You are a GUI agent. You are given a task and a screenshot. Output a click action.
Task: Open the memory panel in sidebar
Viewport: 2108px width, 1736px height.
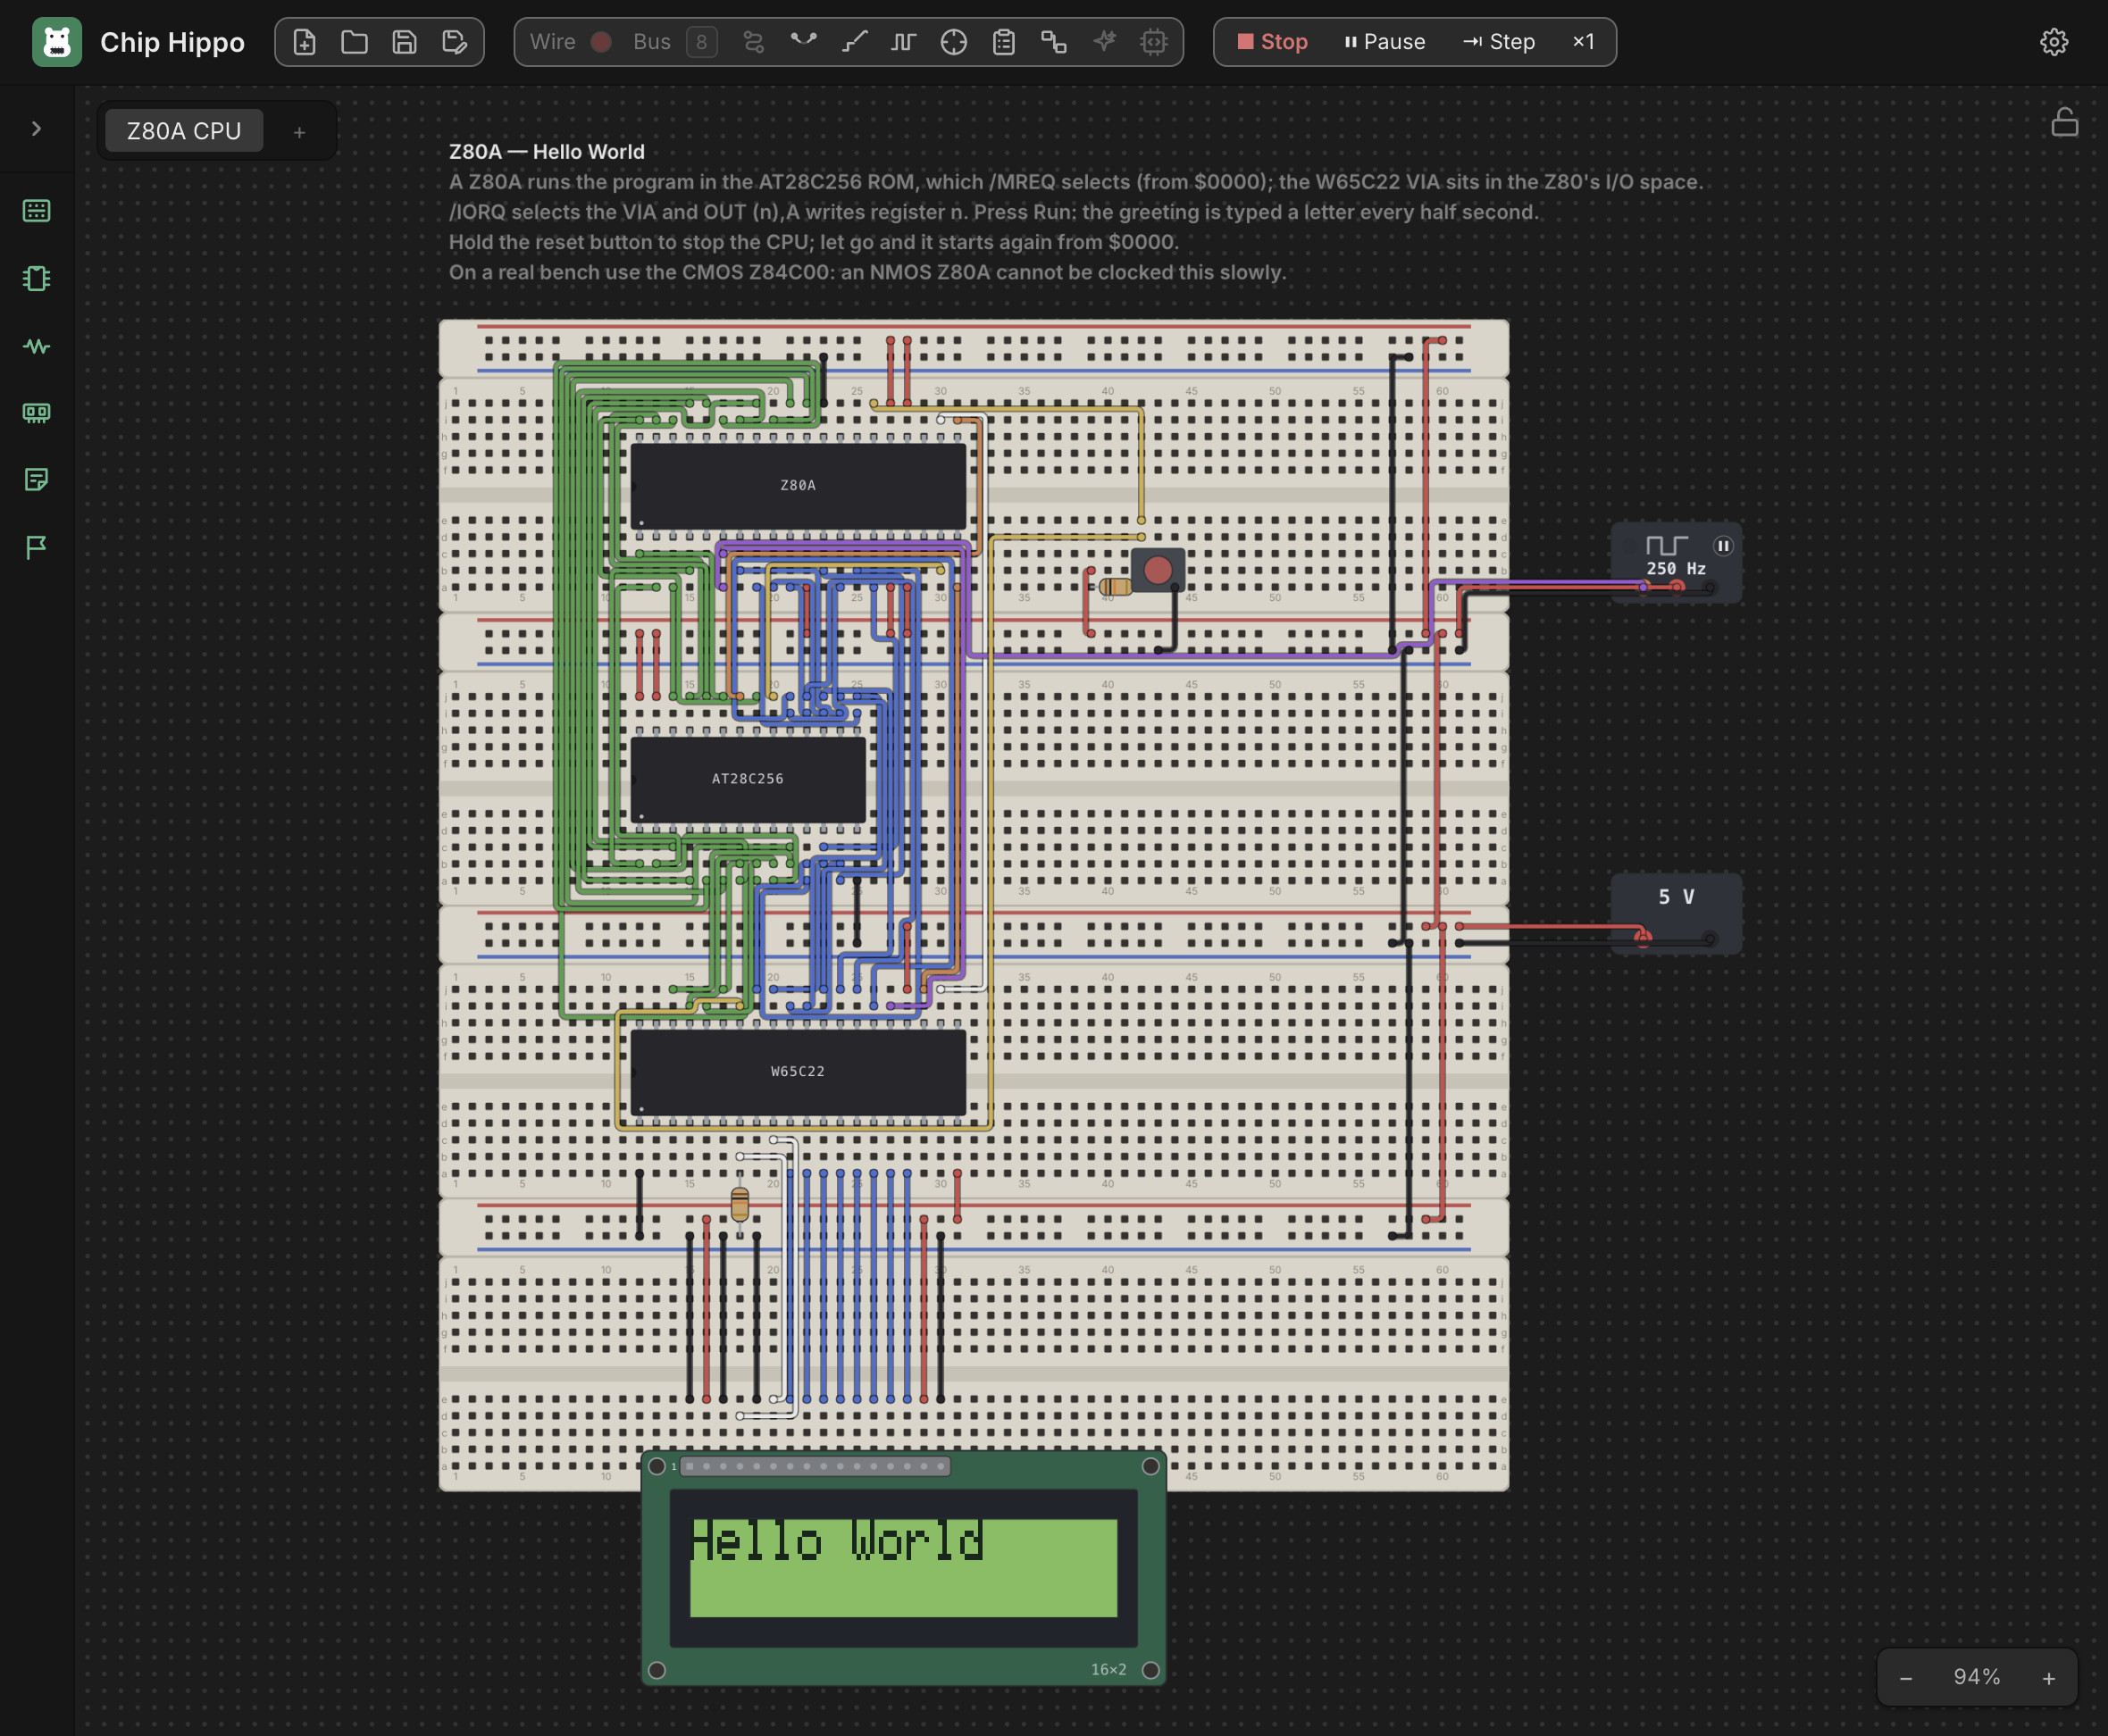(37, 413)
